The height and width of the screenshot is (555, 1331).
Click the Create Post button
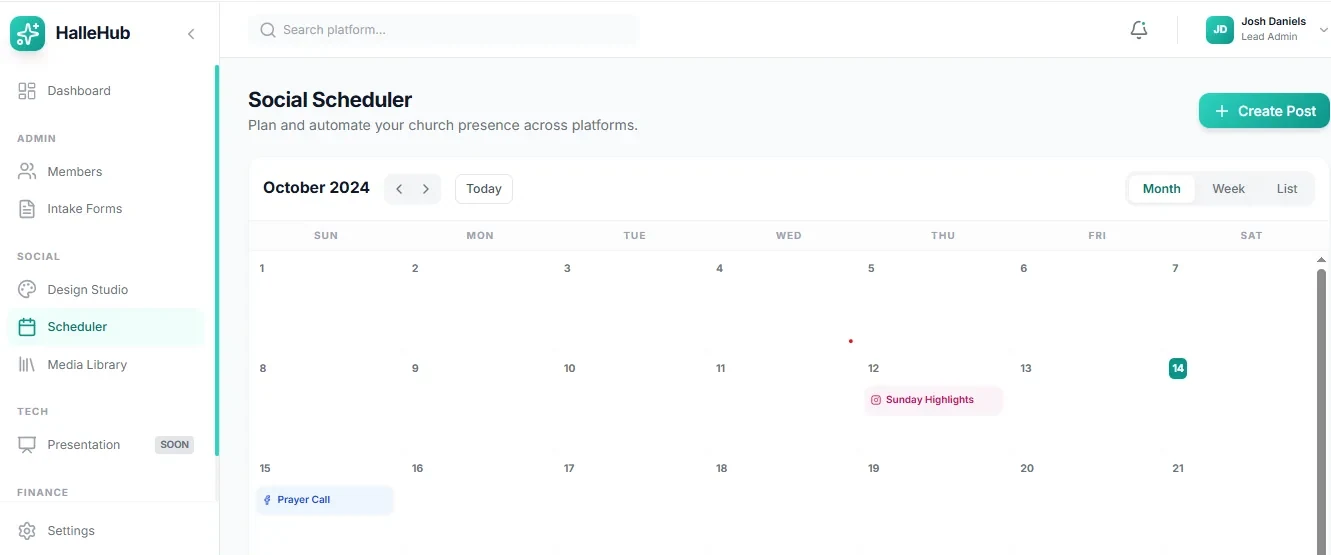tap(1264, 111)
